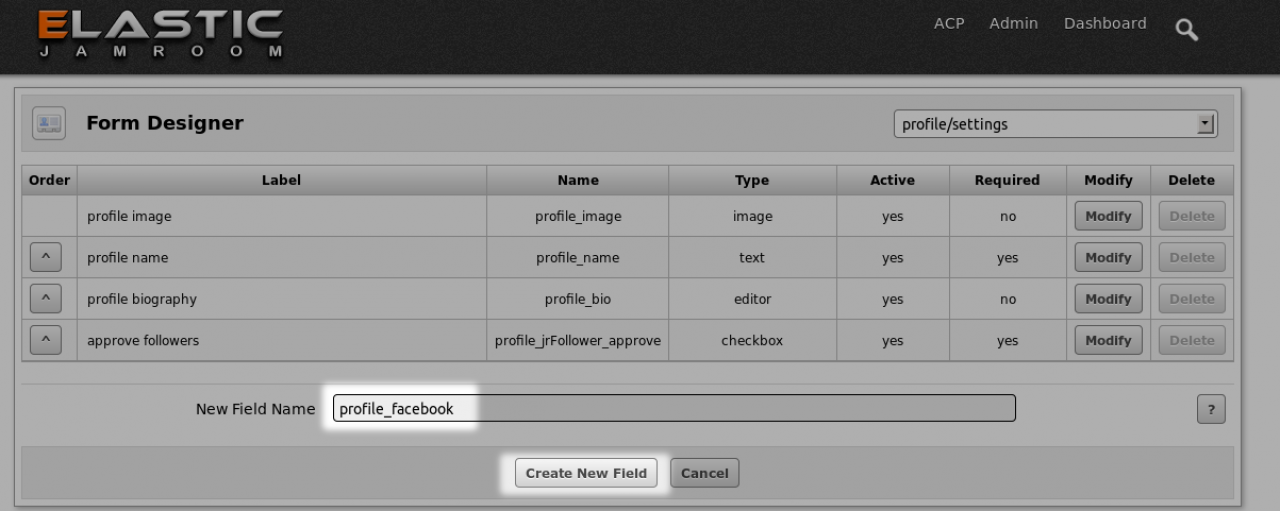Click the Order column header
This screenshot has width=1280, height=511.
pyautogui.click(x=49, y=180)
